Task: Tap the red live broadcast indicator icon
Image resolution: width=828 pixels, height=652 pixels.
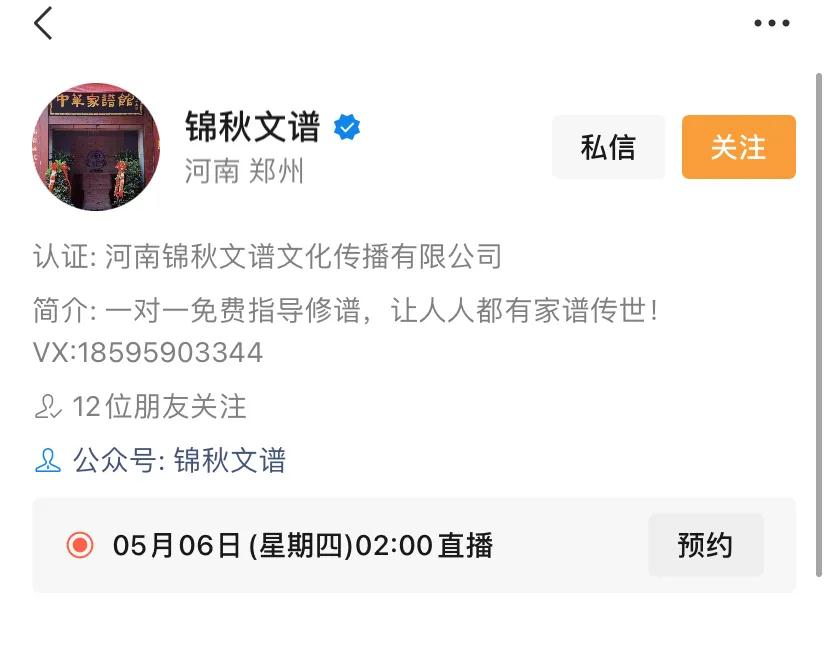Action: click(80, 545)
